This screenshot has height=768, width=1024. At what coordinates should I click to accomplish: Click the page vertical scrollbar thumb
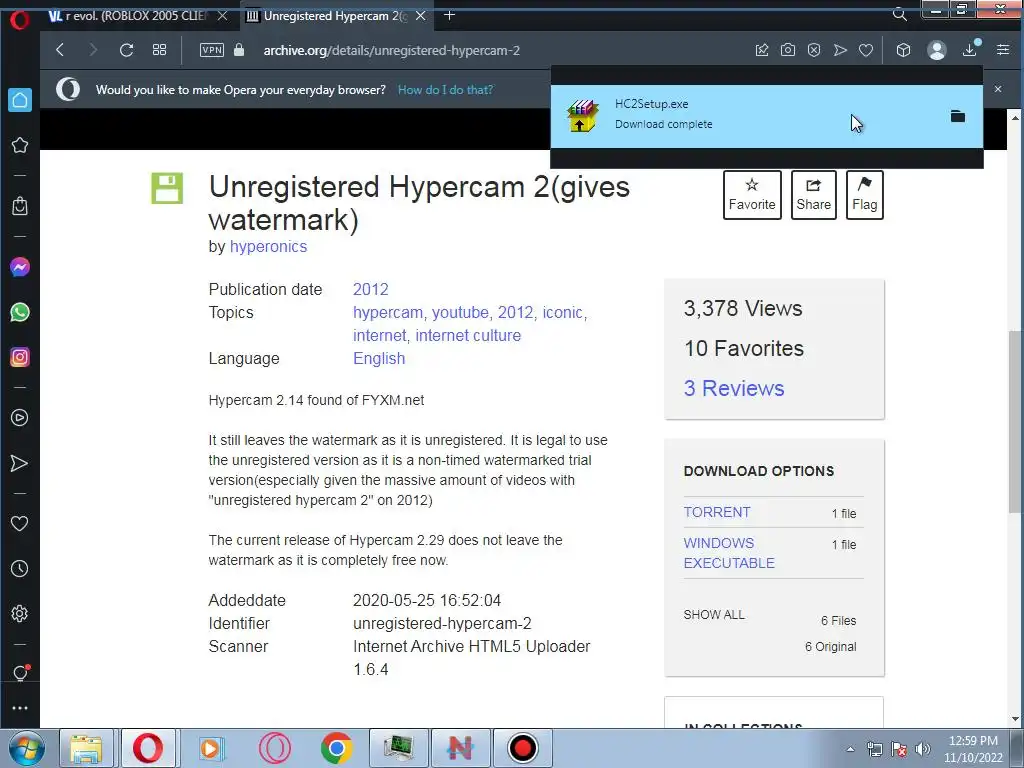click(1016, 421)
